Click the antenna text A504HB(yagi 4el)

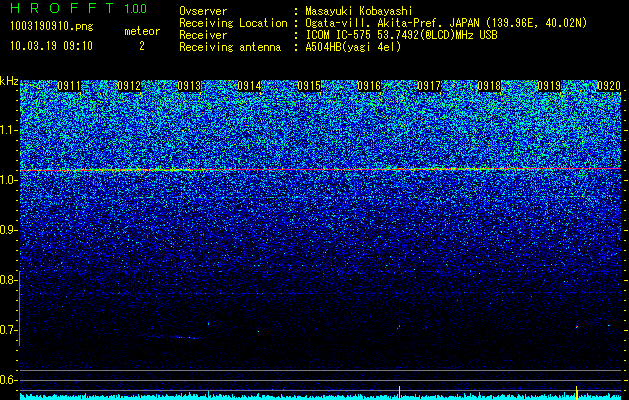[x=353, y=47]
